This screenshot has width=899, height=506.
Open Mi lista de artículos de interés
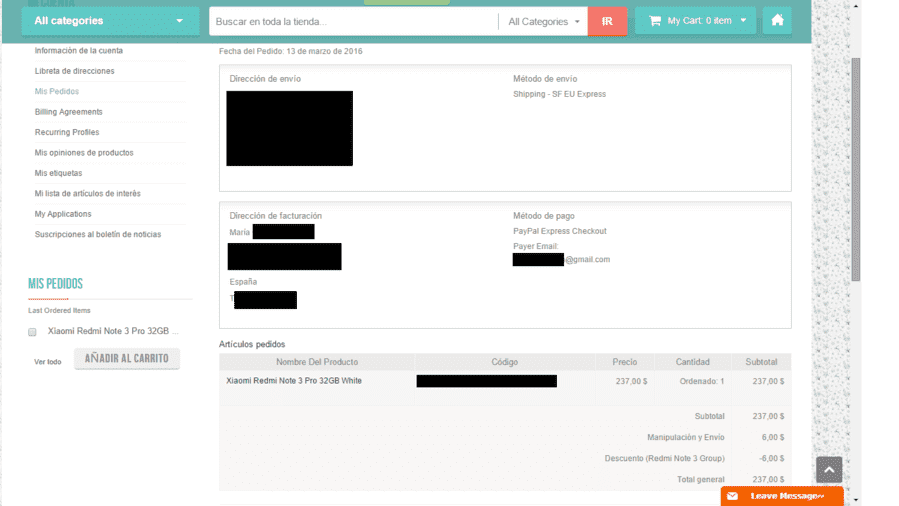87,194
